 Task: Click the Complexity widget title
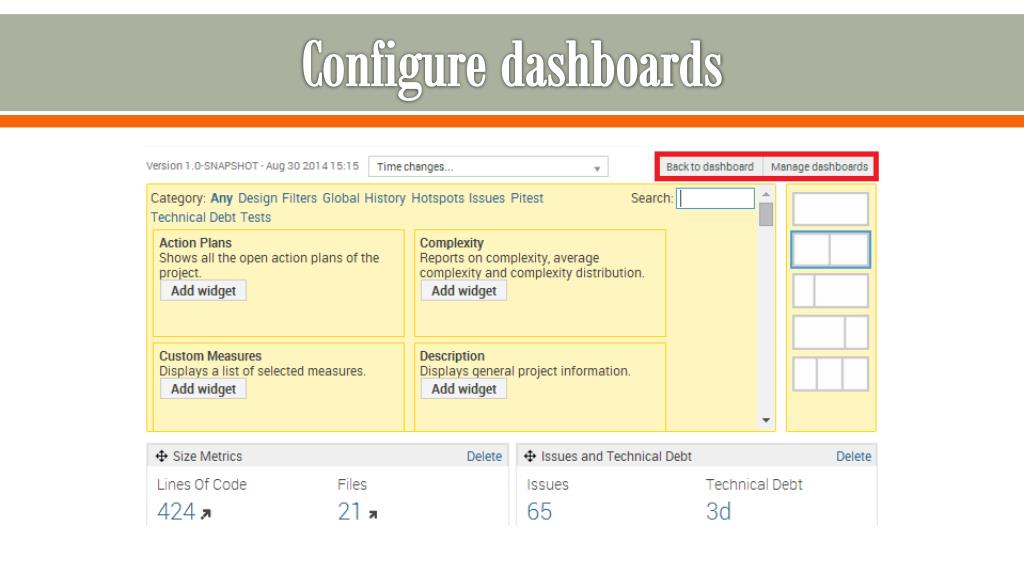point(451,243)
